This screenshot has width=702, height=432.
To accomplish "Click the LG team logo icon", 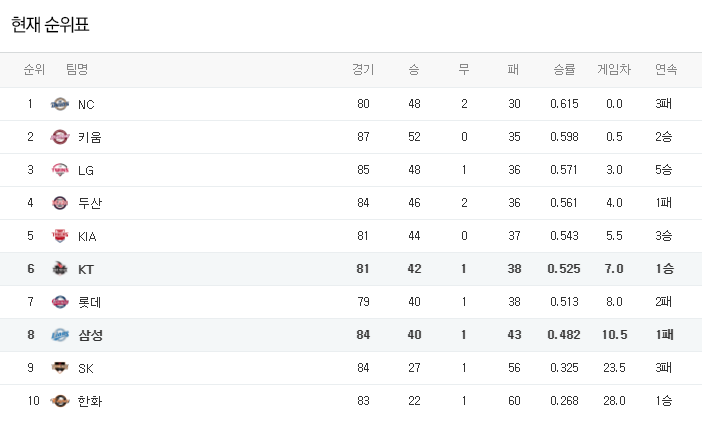I will tap(60, 170).
